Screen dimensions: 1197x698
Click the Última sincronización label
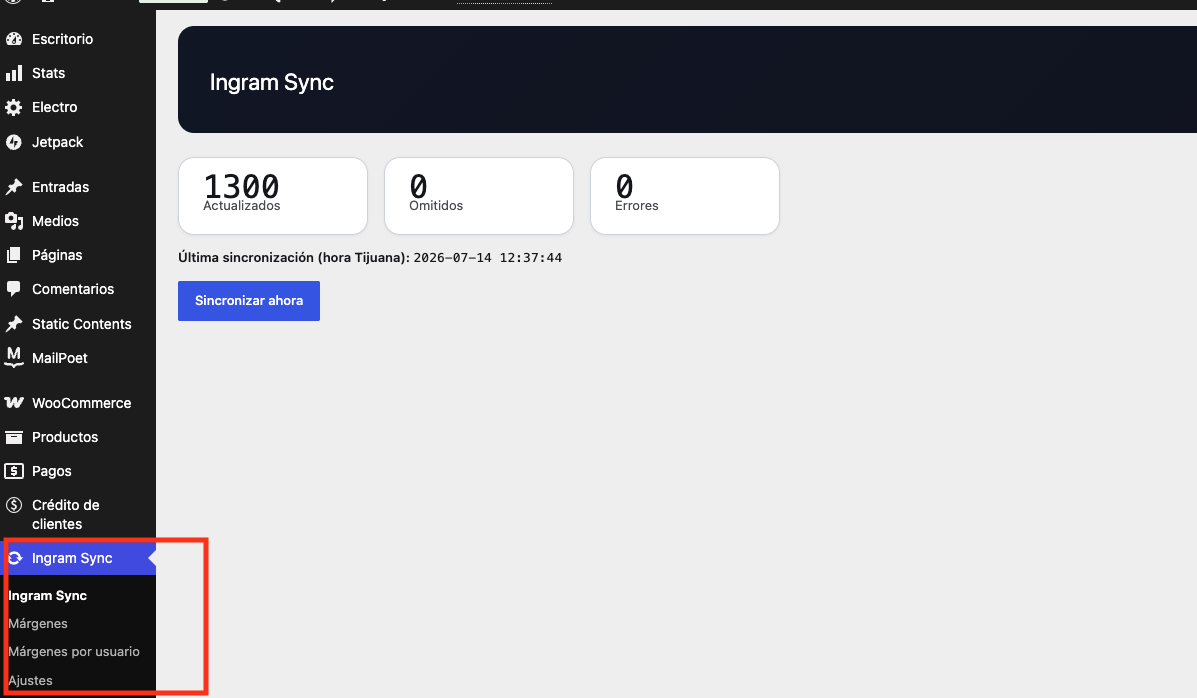pyautogui.click(x=294, y=258)
